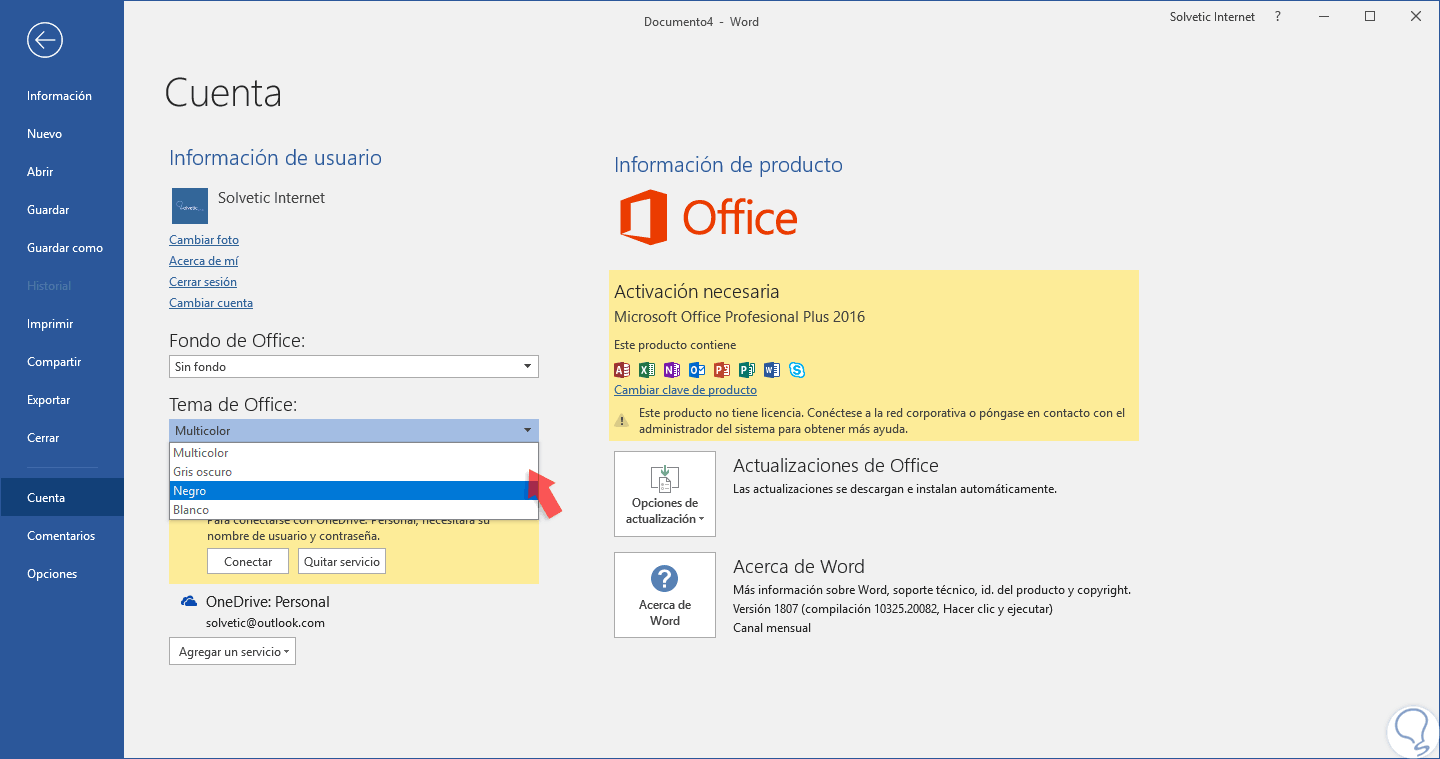Click the PowerPoint icon in product contents
Image resolution: width=1440 pixels, height=759 pixels.
[721, 370]
